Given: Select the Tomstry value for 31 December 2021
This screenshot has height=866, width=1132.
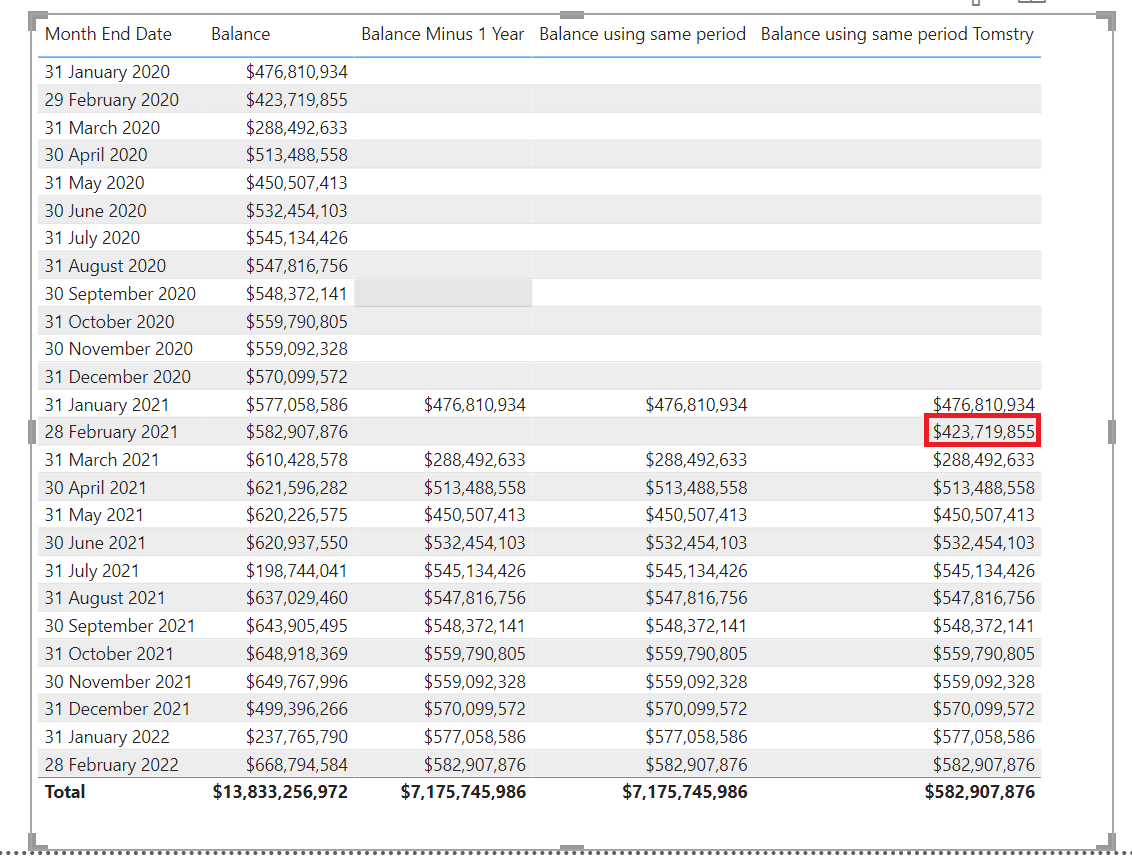Looking at the screenshot, I should (983, 709).
